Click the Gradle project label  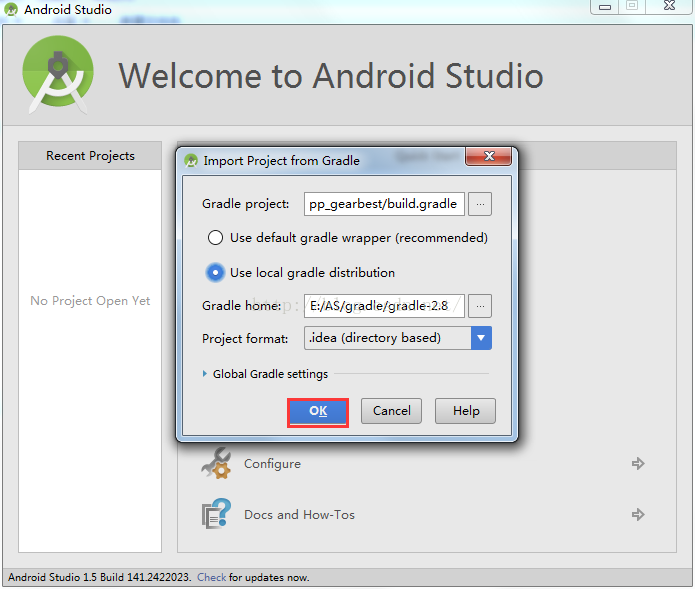(246, 204)
